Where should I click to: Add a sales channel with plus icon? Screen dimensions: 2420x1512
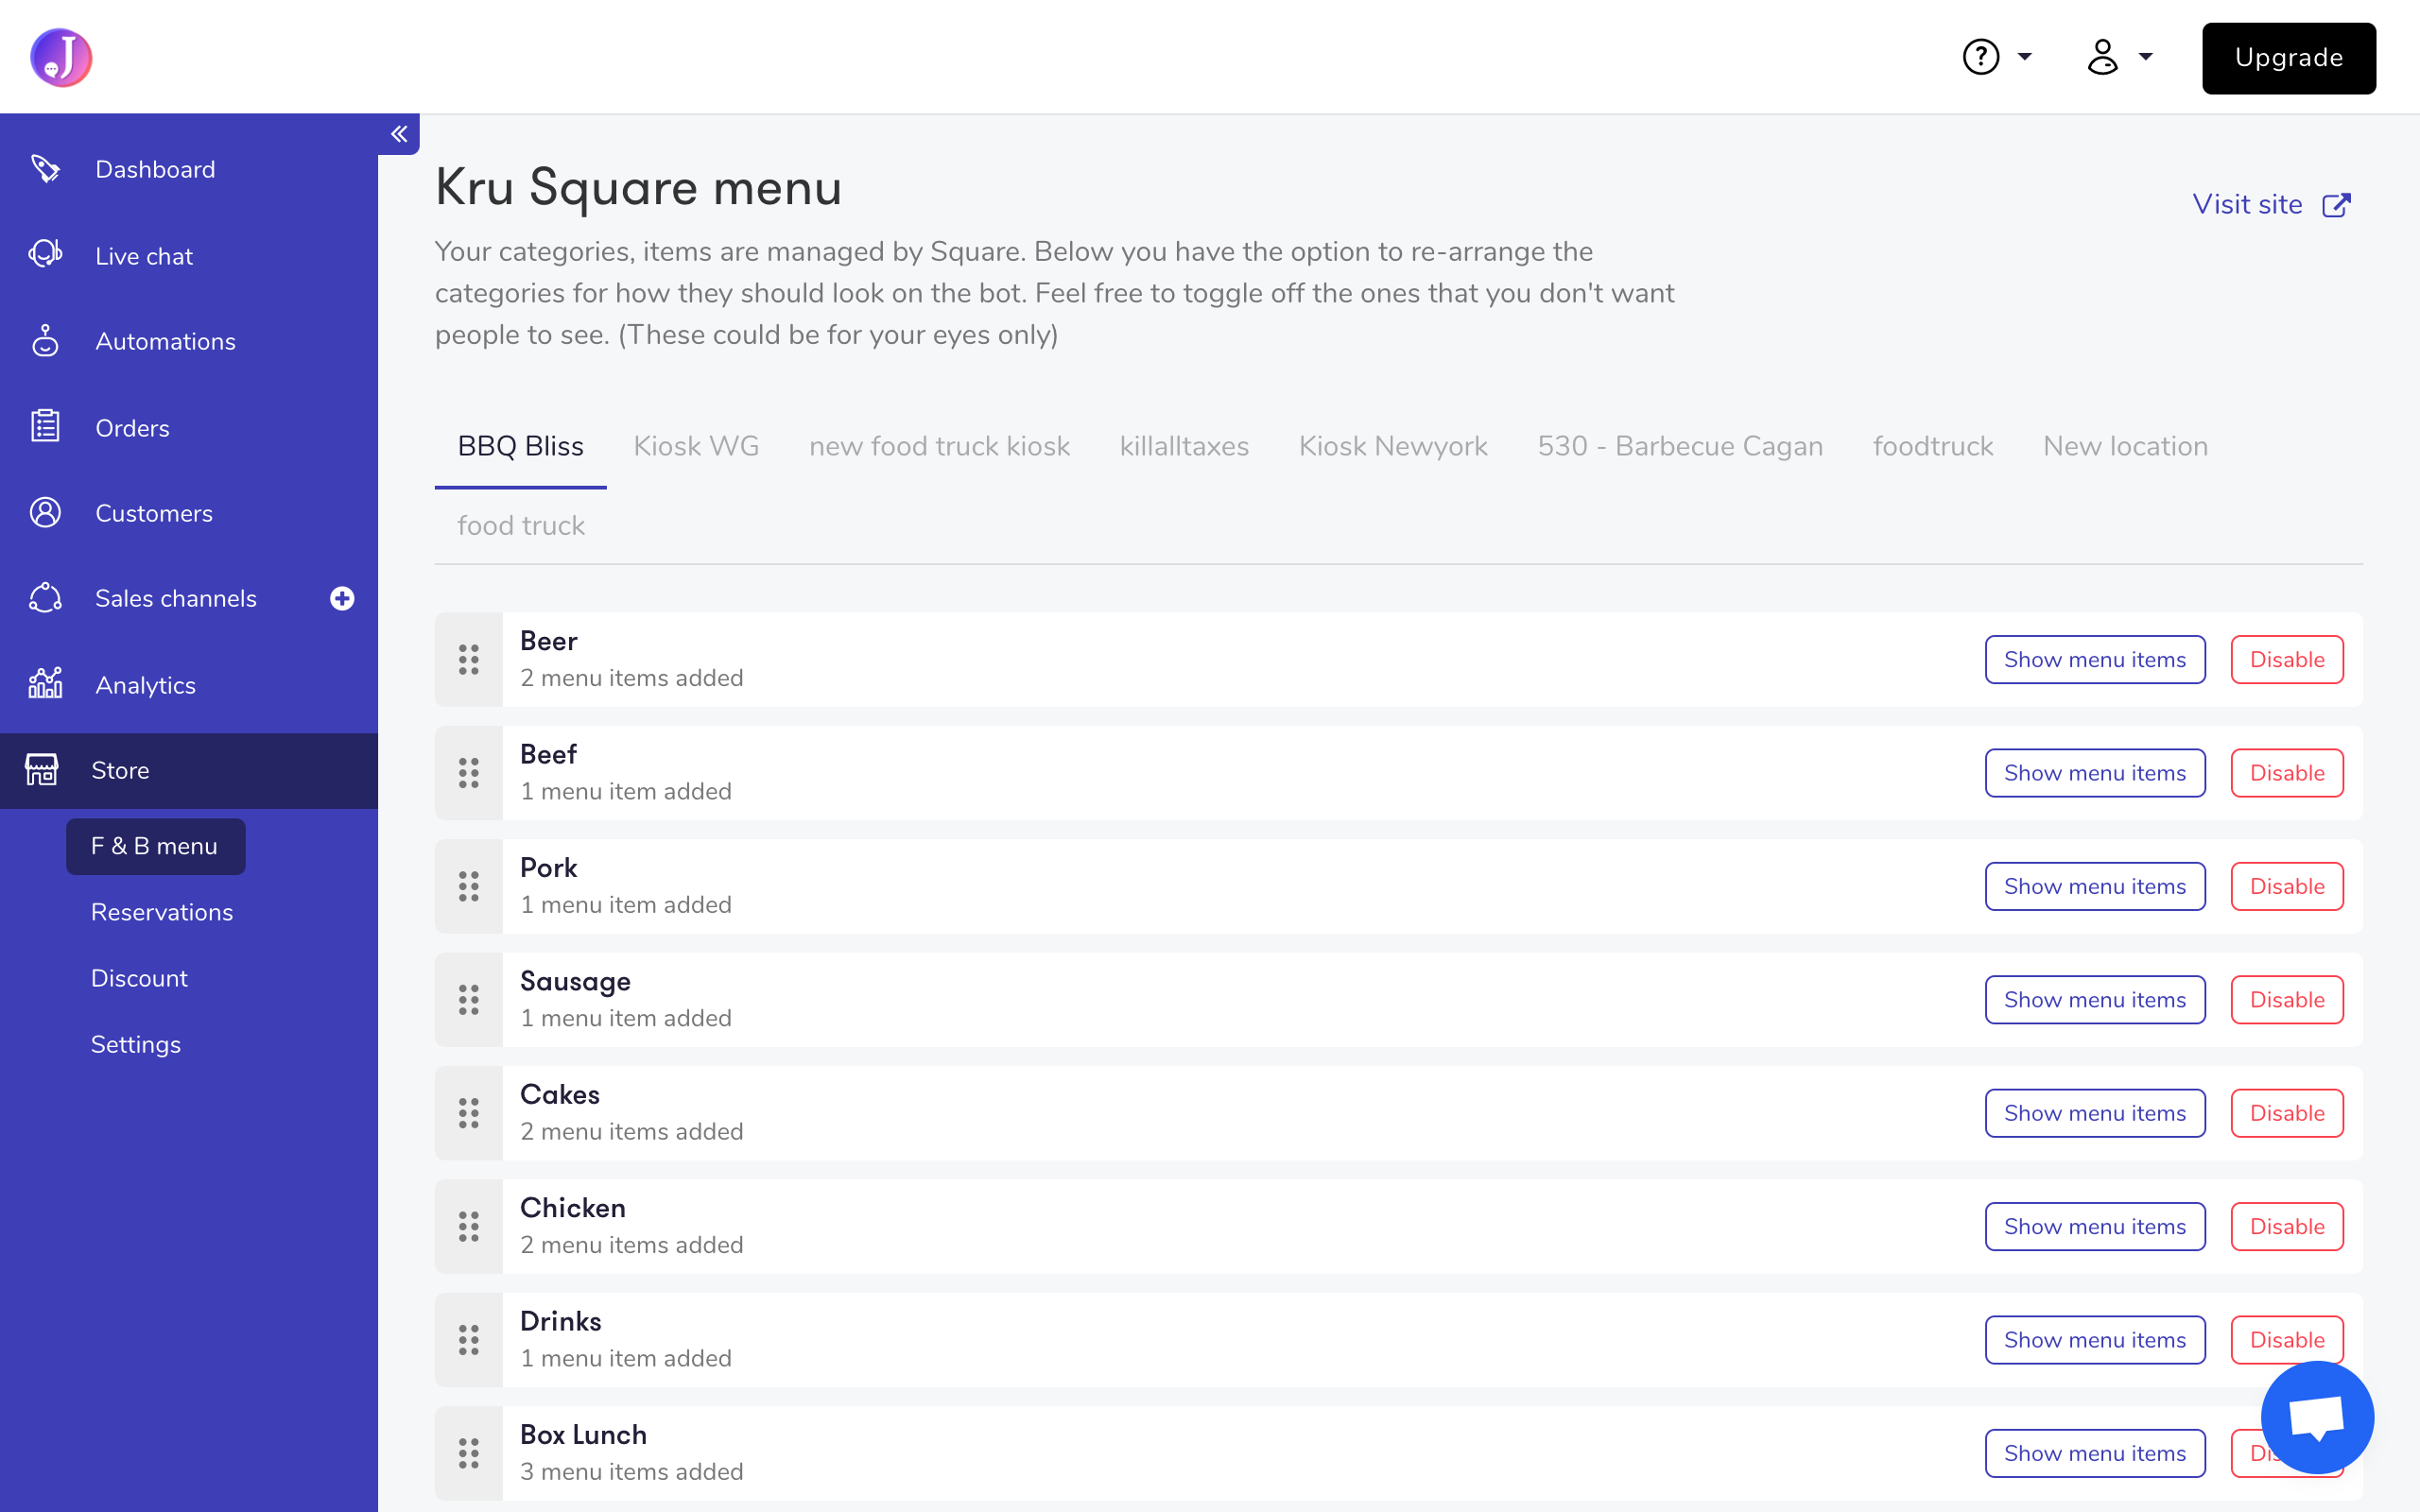point(342,598)
